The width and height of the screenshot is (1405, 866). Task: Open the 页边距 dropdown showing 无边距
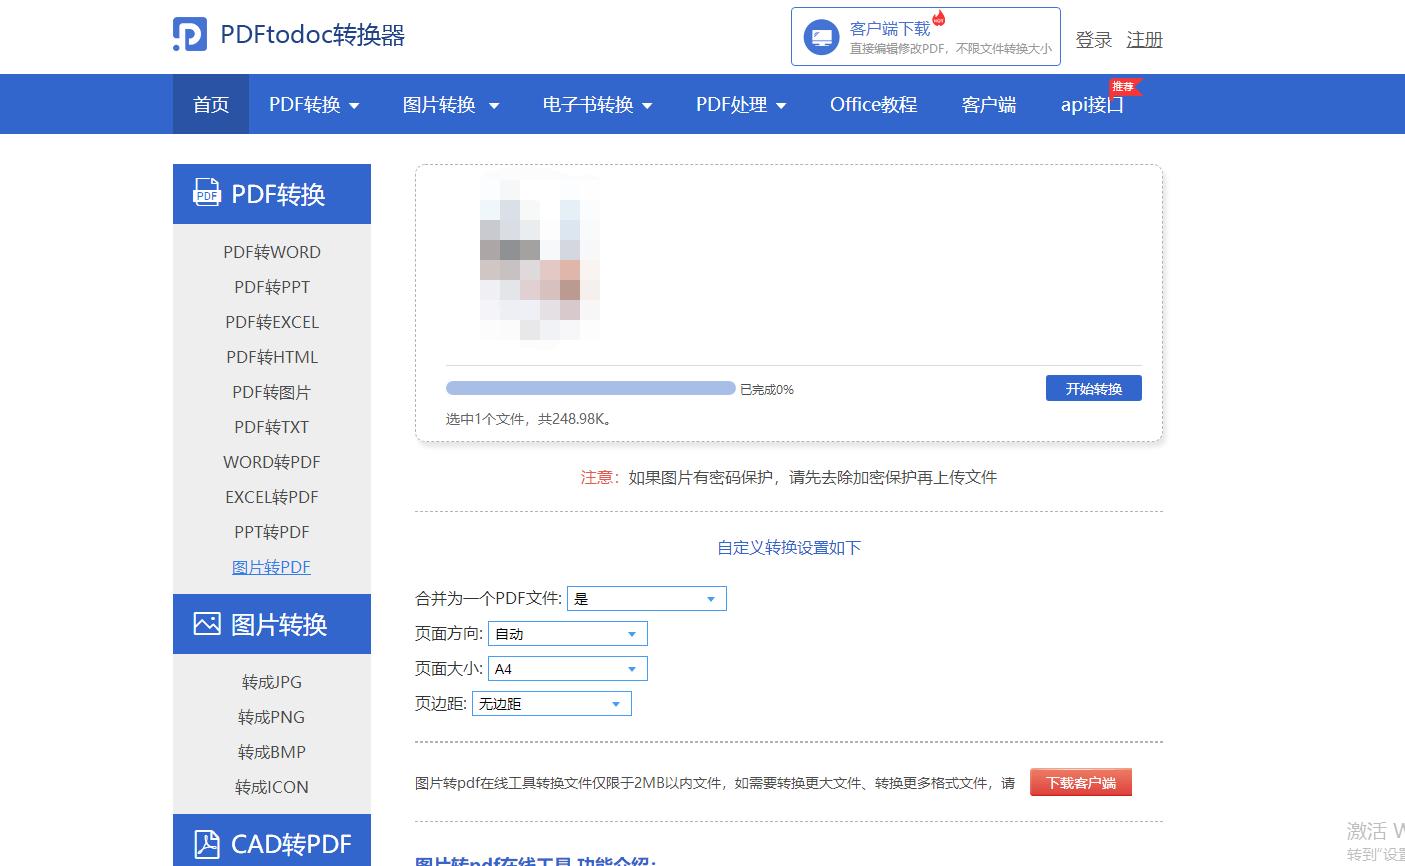(x=551, y=703)
